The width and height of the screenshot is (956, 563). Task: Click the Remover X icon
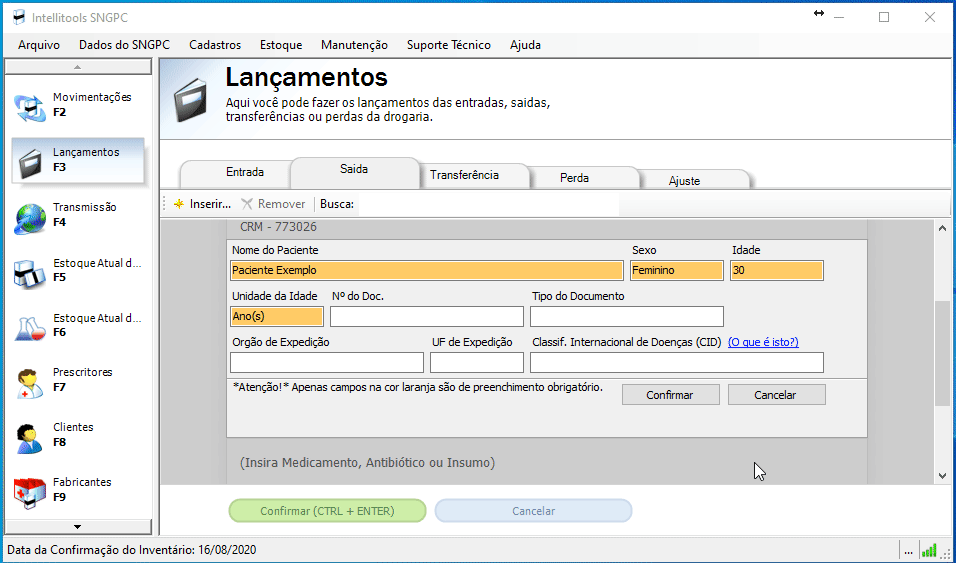(x=246, y=204)
